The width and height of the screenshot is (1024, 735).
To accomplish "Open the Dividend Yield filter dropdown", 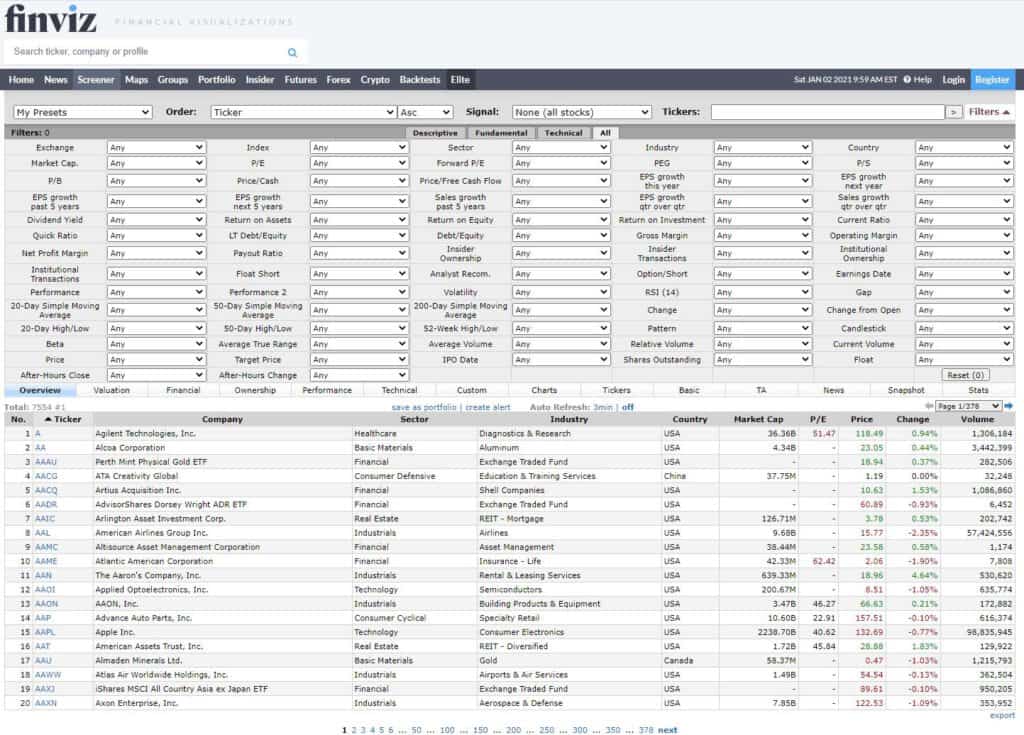I will point(156,220).
